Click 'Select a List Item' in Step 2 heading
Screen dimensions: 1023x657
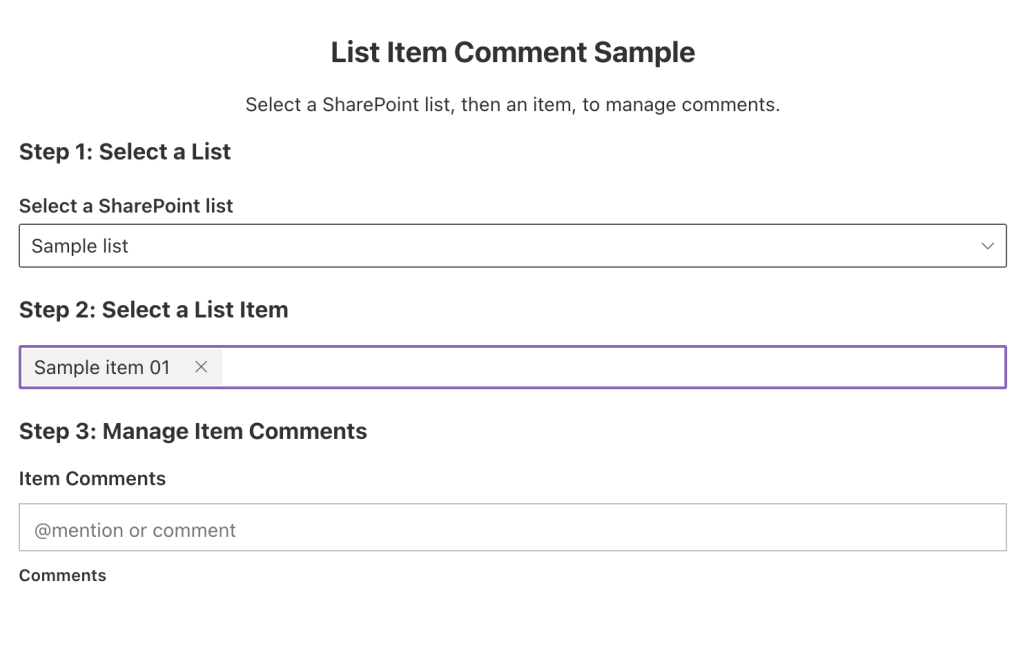(x=195, y=310)
